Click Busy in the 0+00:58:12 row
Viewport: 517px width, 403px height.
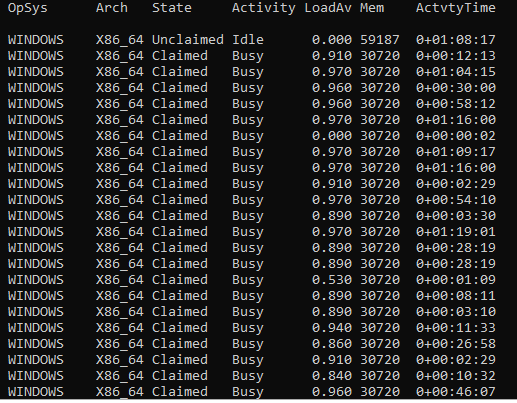click(248, 104)
